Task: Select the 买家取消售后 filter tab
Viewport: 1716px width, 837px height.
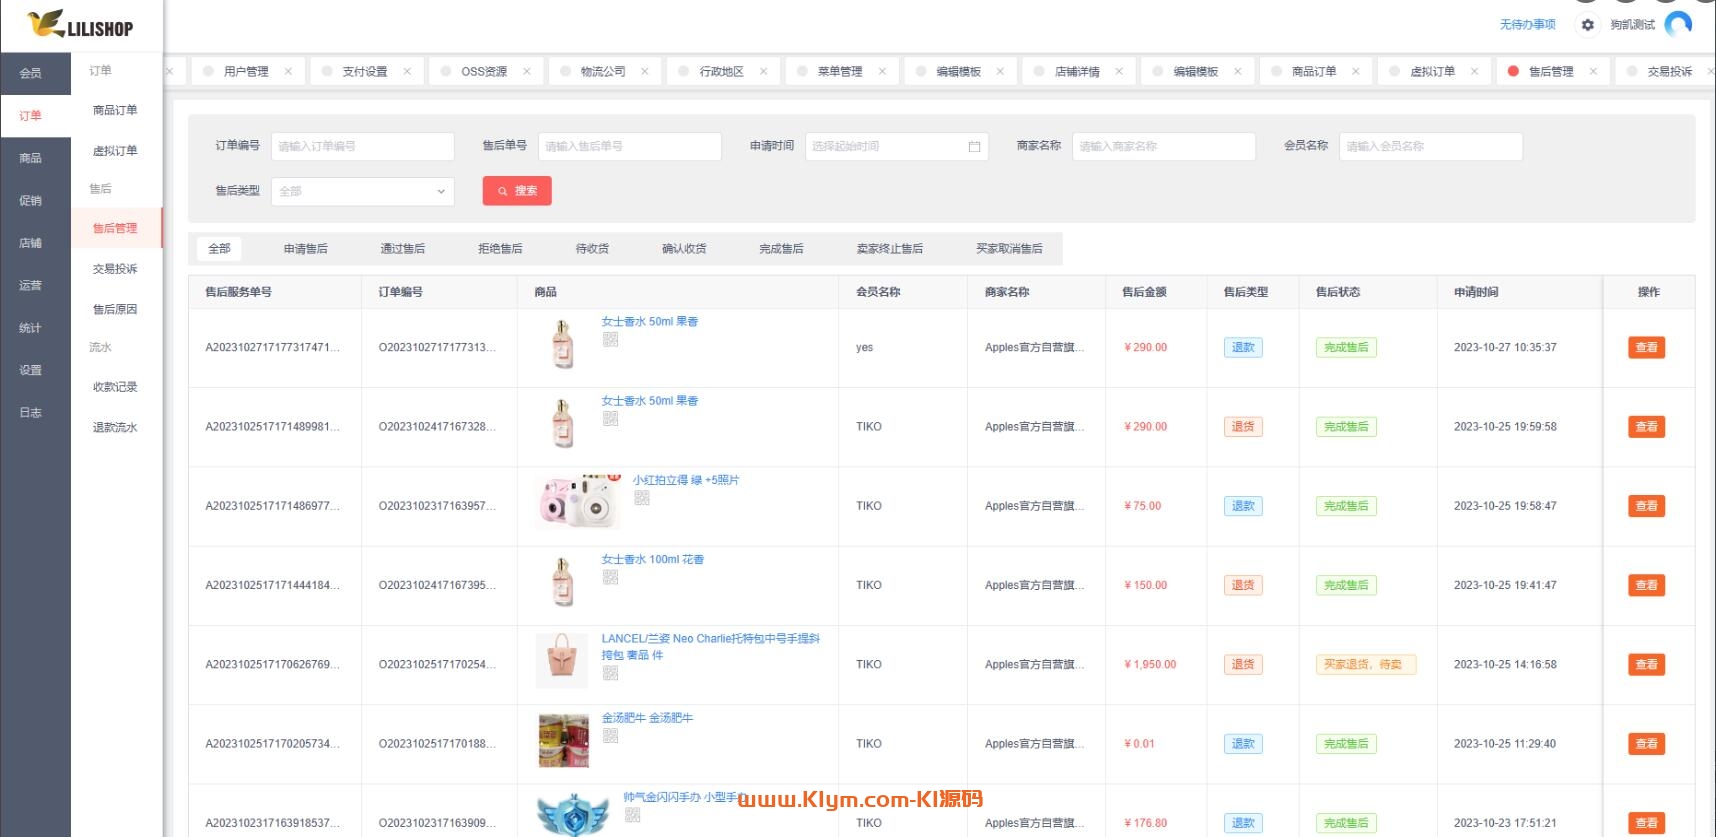Action: pos(1009,249)
